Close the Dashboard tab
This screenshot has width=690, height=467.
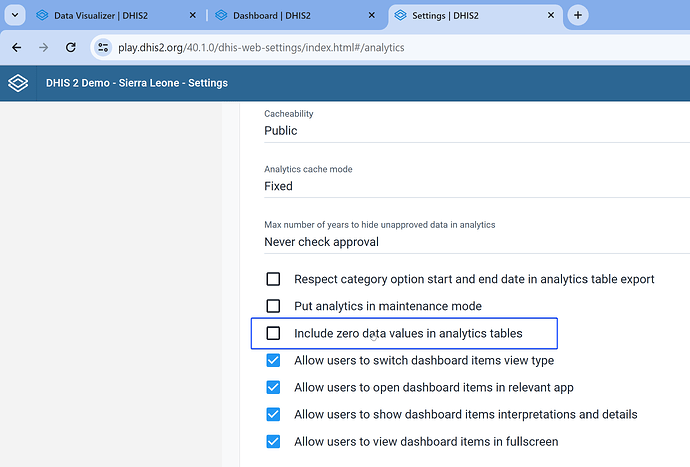[x=371, y=15]
